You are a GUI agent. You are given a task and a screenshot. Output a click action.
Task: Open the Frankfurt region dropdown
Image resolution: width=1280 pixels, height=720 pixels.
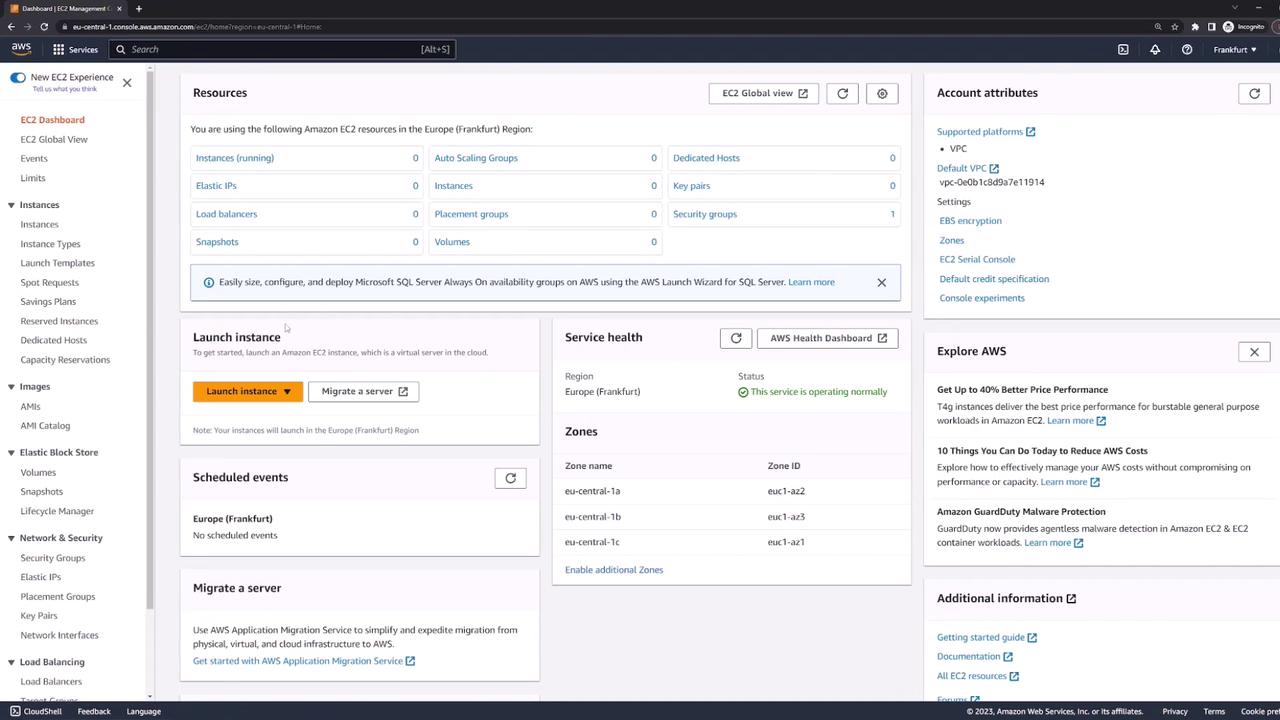[x=1235, y=49]
